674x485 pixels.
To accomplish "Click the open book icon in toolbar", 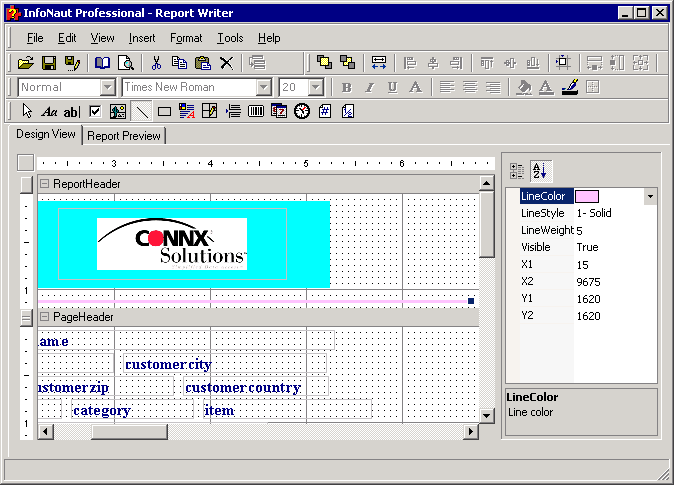I will (x=102, y=63).
